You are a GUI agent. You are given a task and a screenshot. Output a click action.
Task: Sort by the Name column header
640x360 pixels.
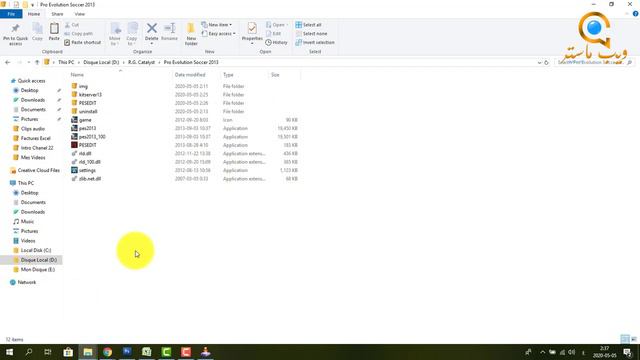(x=77, y=75)
